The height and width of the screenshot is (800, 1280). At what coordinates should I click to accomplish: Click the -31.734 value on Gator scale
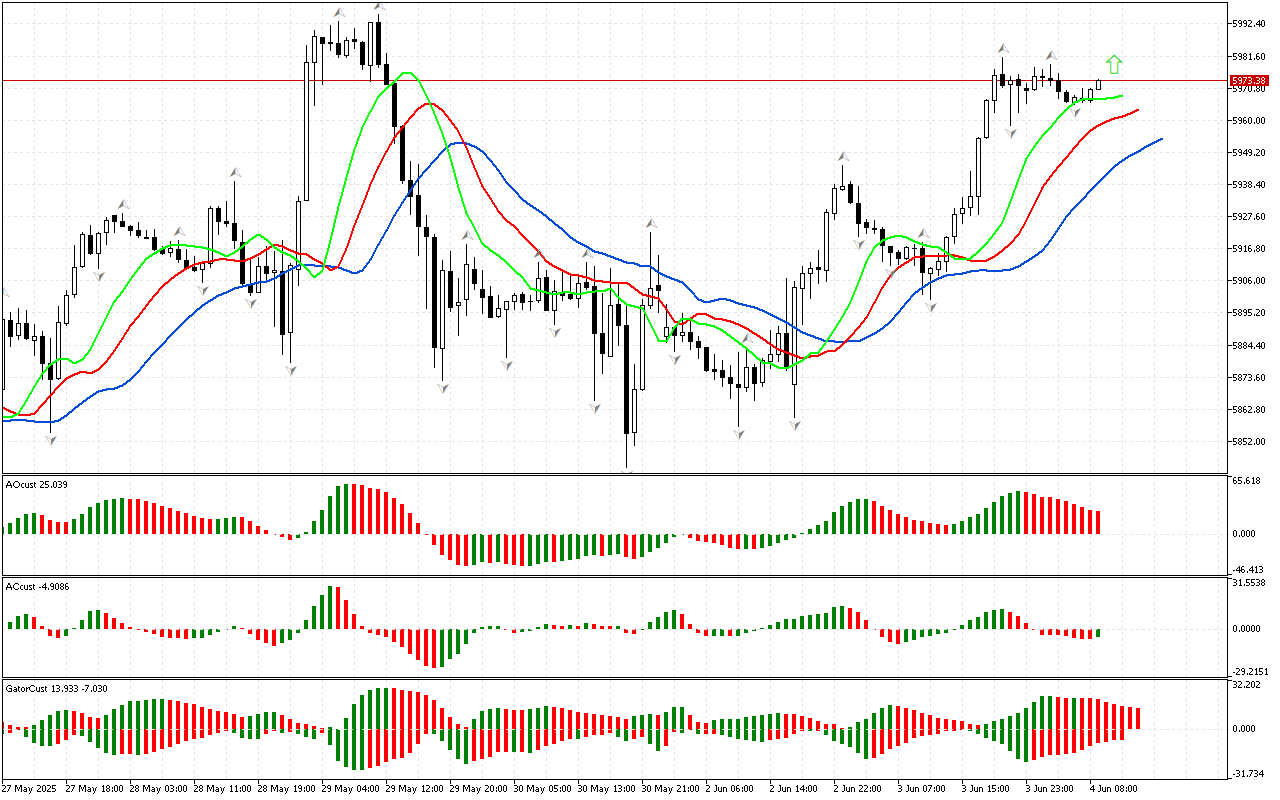(1247, 774)
